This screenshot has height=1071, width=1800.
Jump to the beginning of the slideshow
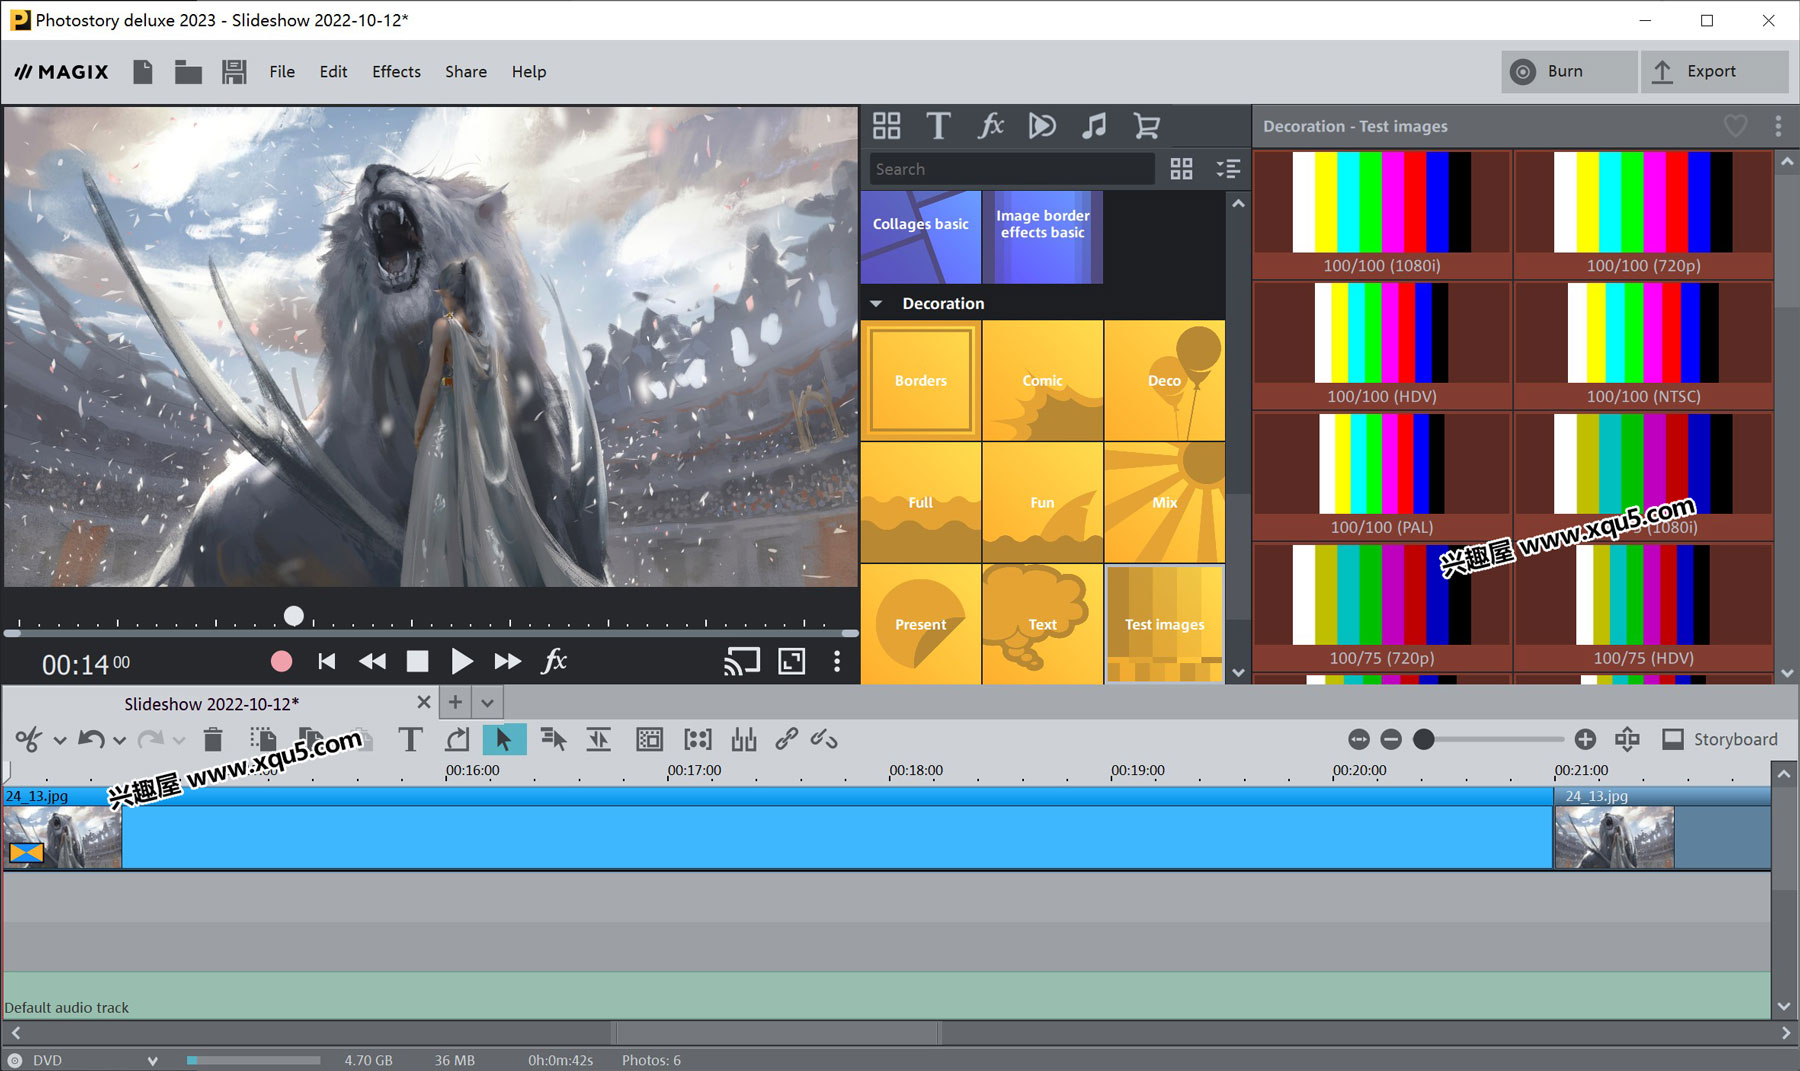pyautogui.click(x=326, y=661)
